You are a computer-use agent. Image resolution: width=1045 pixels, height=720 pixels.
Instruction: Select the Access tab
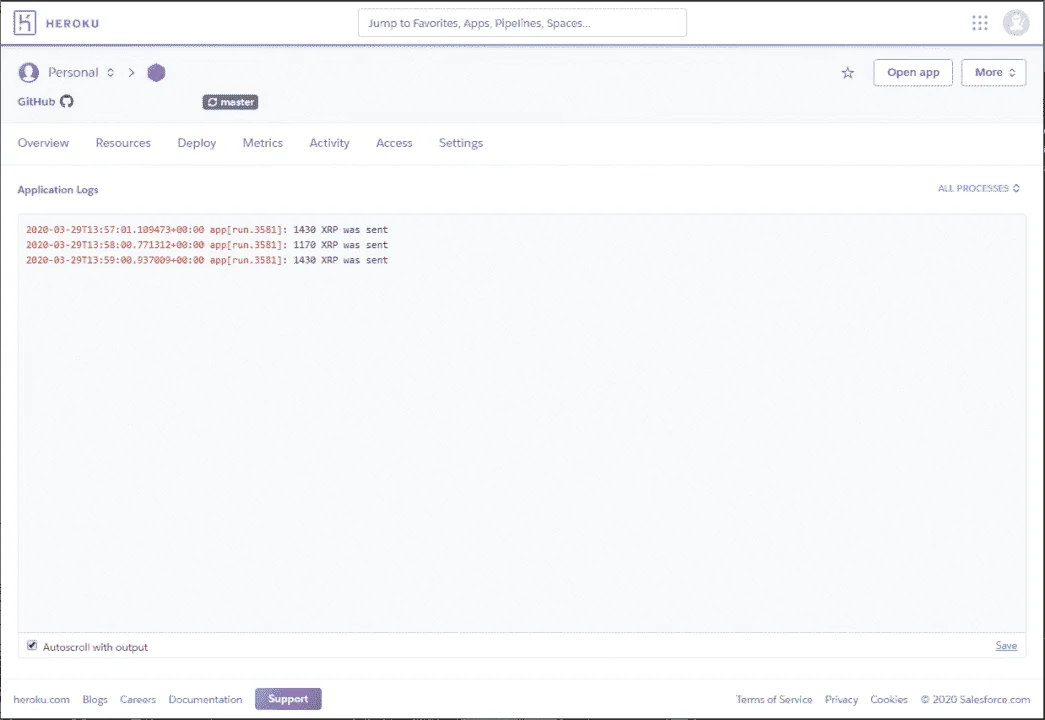394,143
